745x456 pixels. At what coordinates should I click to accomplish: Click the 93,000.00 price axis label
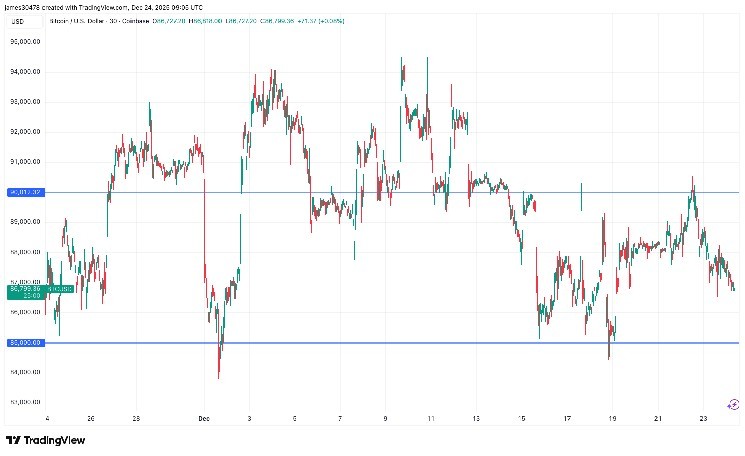click(25, 102)
